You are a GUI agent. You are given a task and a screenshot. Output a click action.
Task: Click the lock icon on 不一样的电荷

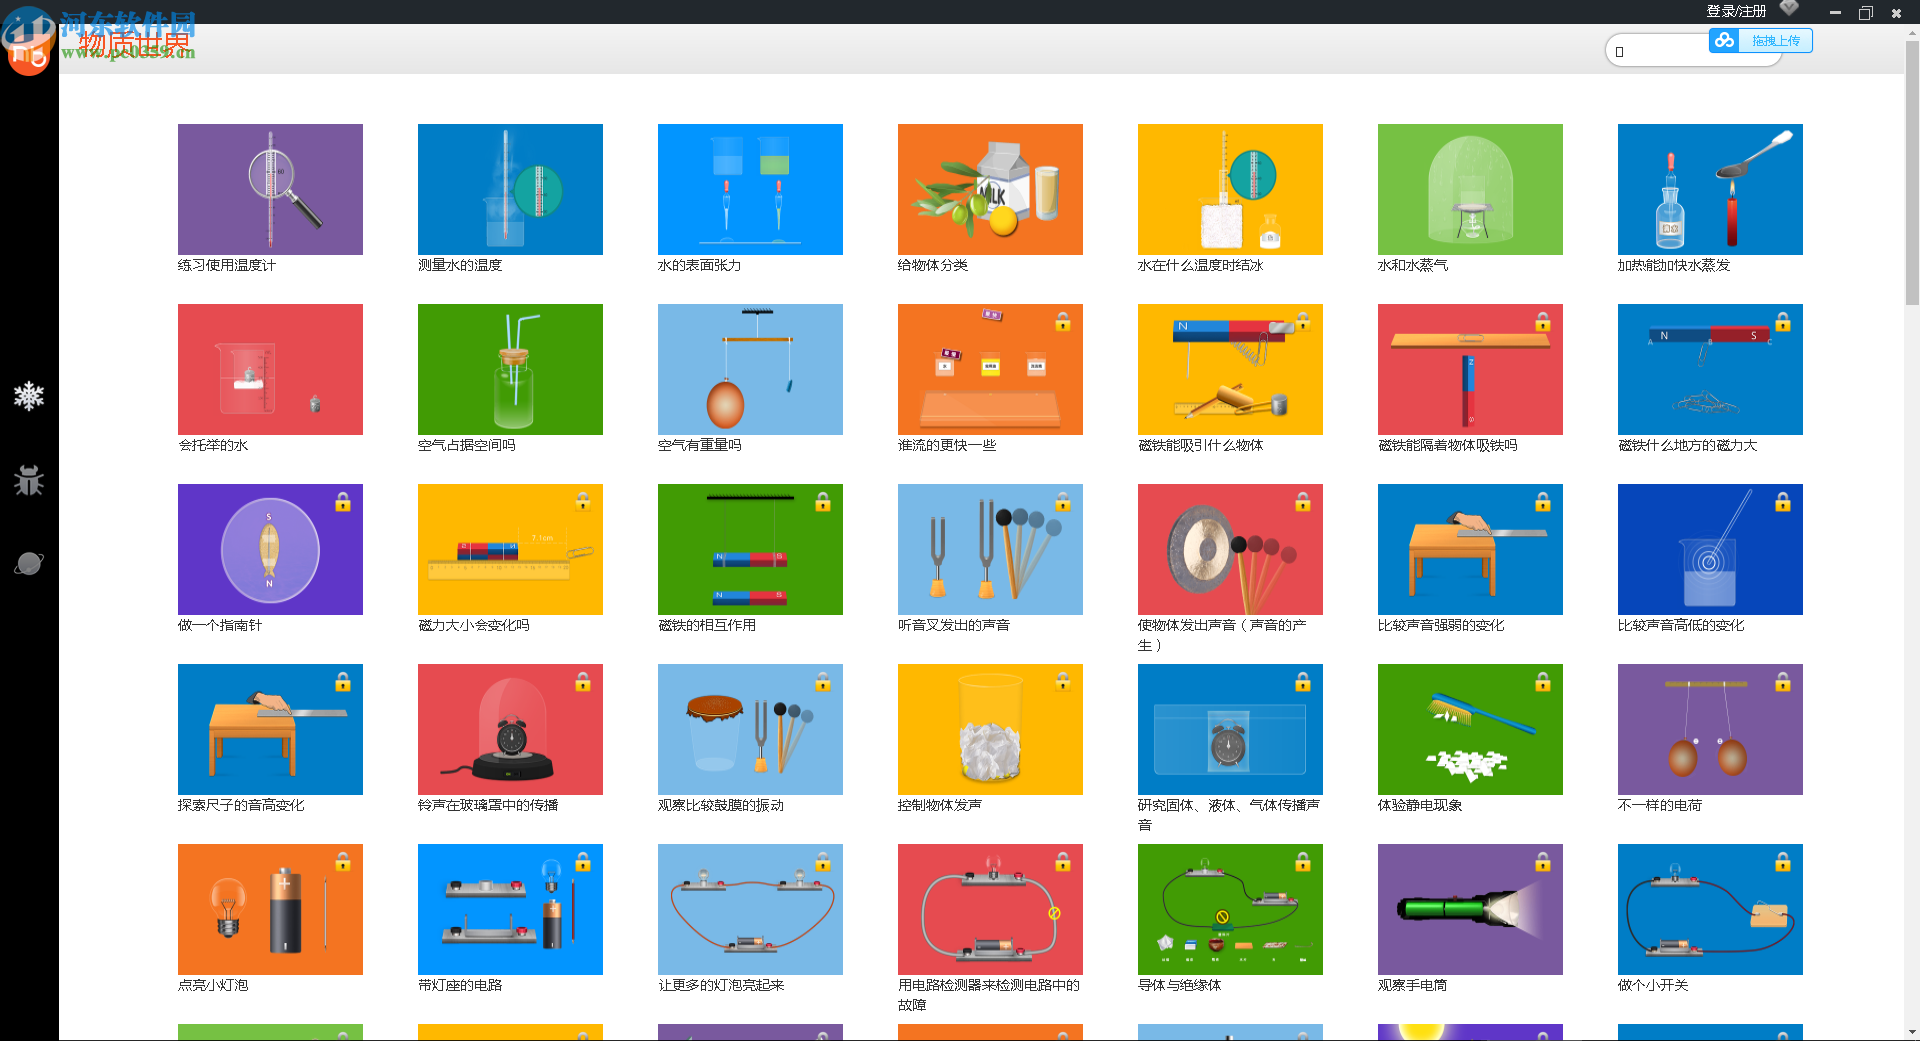pos(1783,682)
